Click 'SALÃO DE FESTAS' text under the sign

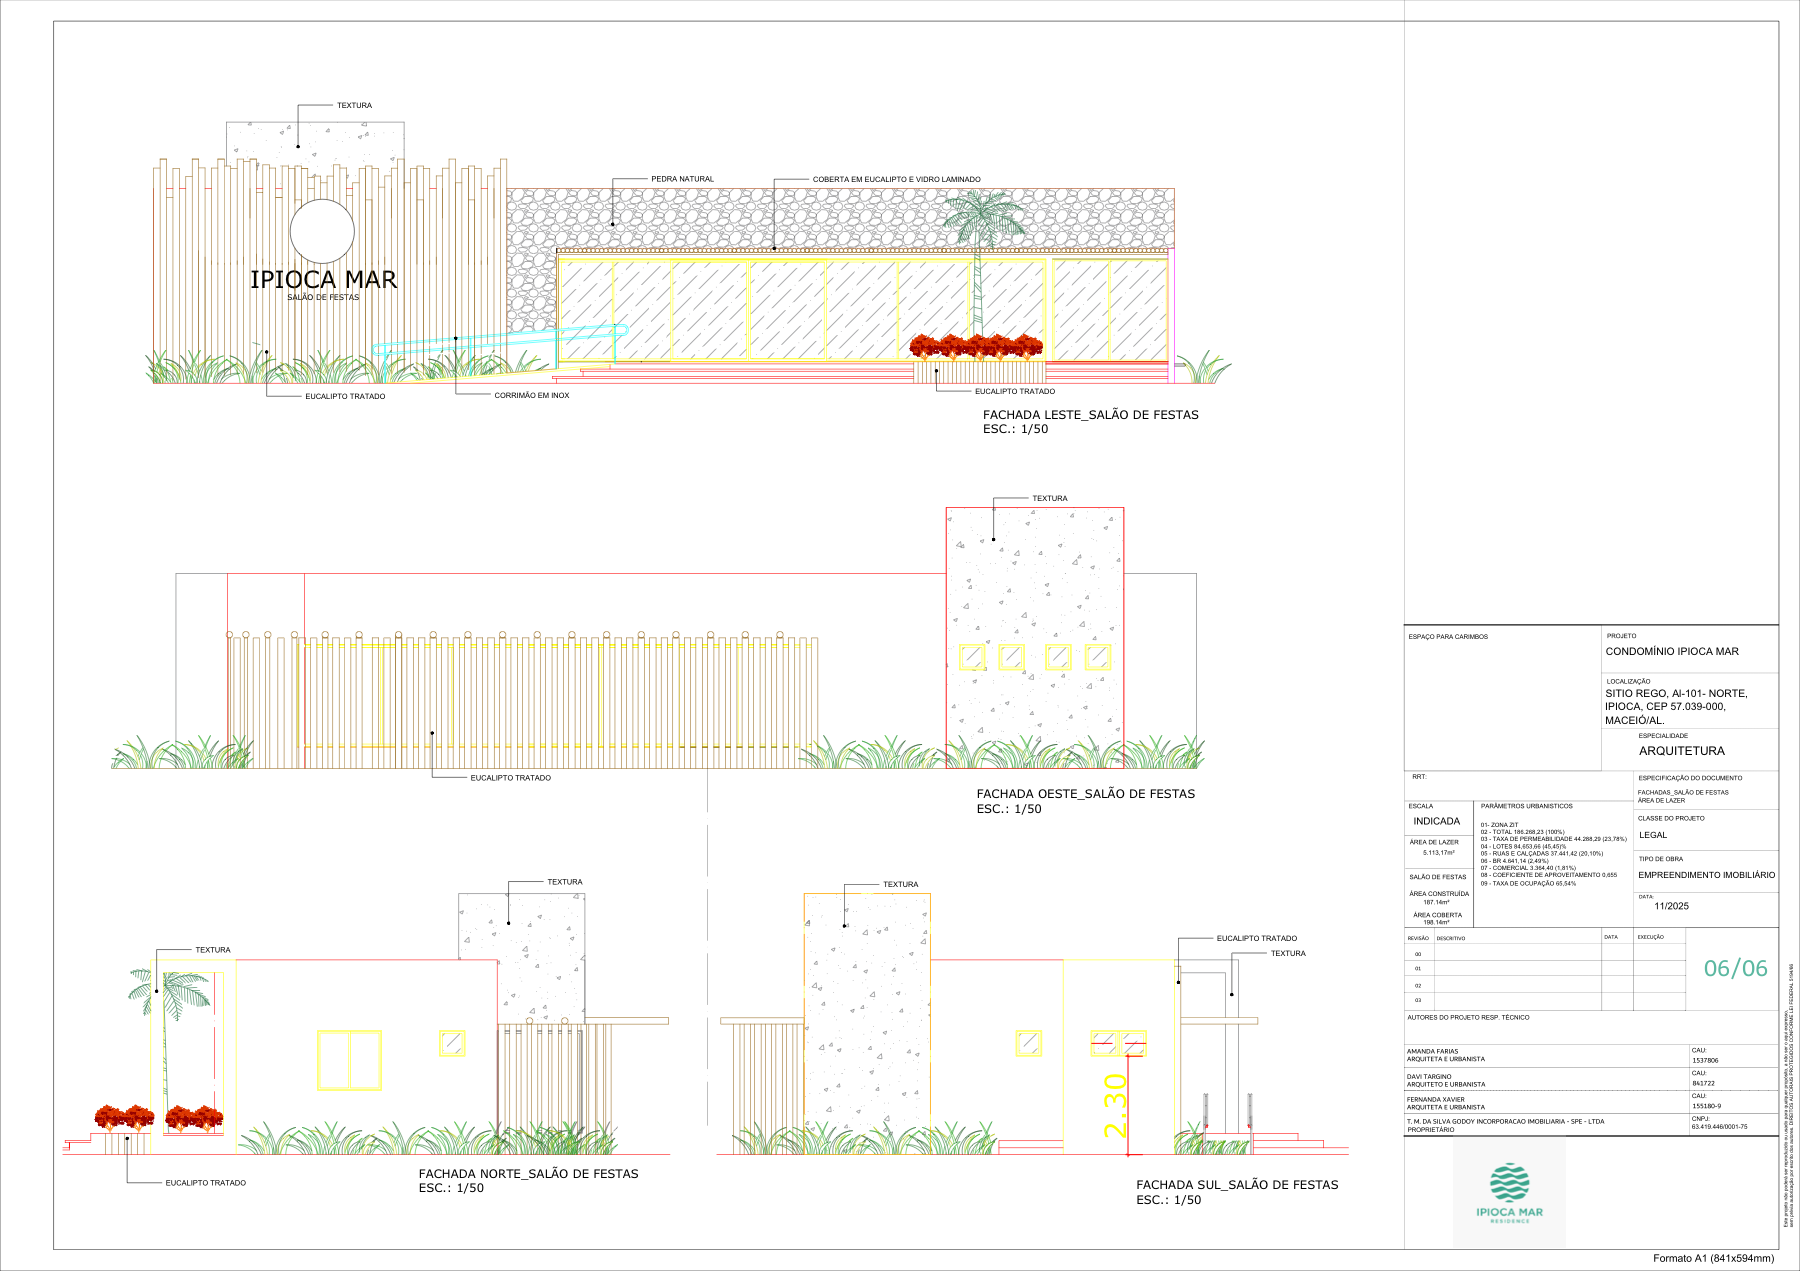pos(323,297)
